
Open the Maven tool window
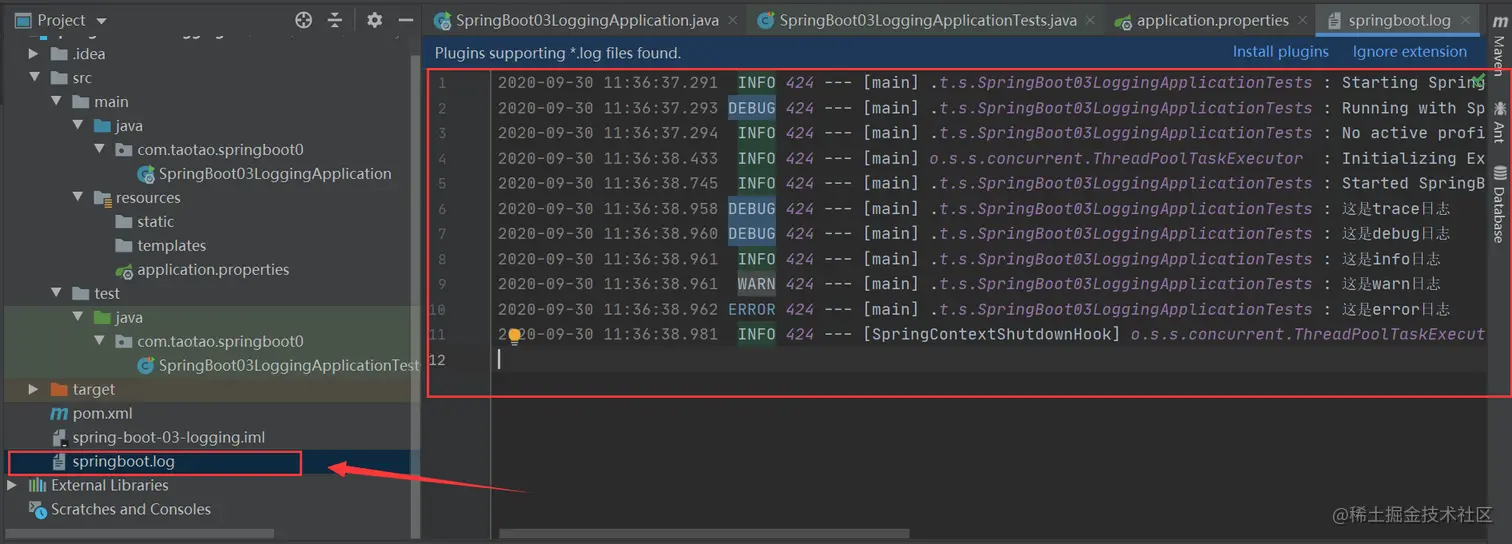pyautogui.click(x=1498, y=48)
